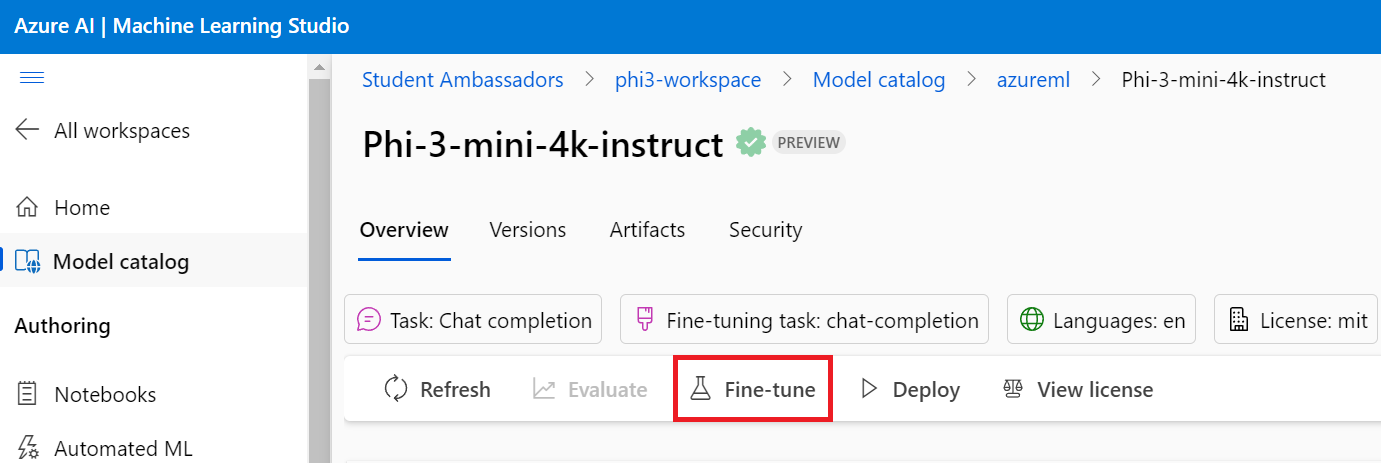Click the Deploy button label
The image size is (1381, 463).
(926, 389)
